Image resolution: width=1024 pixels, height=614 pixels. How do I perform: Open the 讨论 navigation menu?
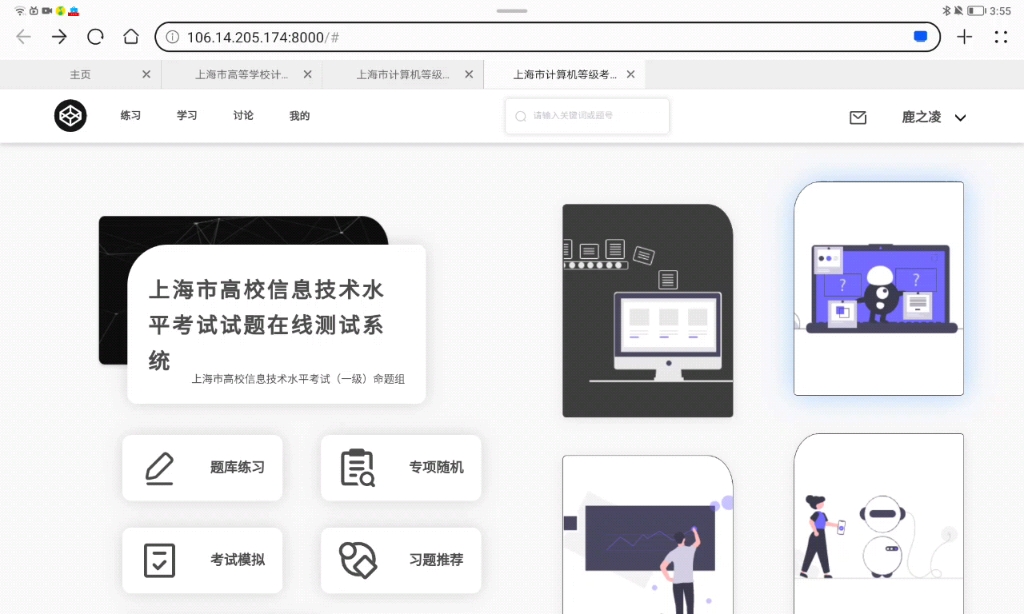coord(242,116)
